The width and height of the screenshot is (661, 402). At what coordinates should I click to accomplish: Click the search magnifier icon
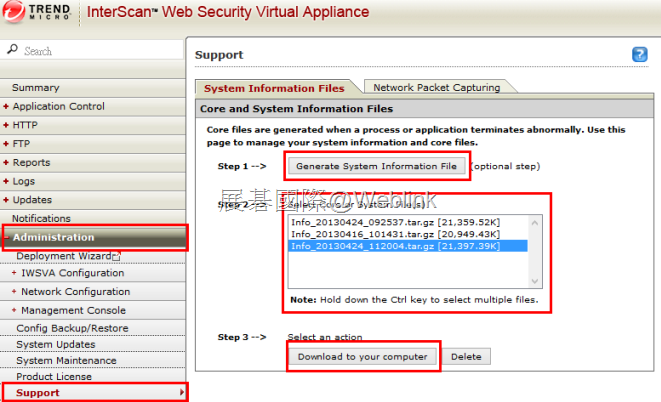click(12, 50)
